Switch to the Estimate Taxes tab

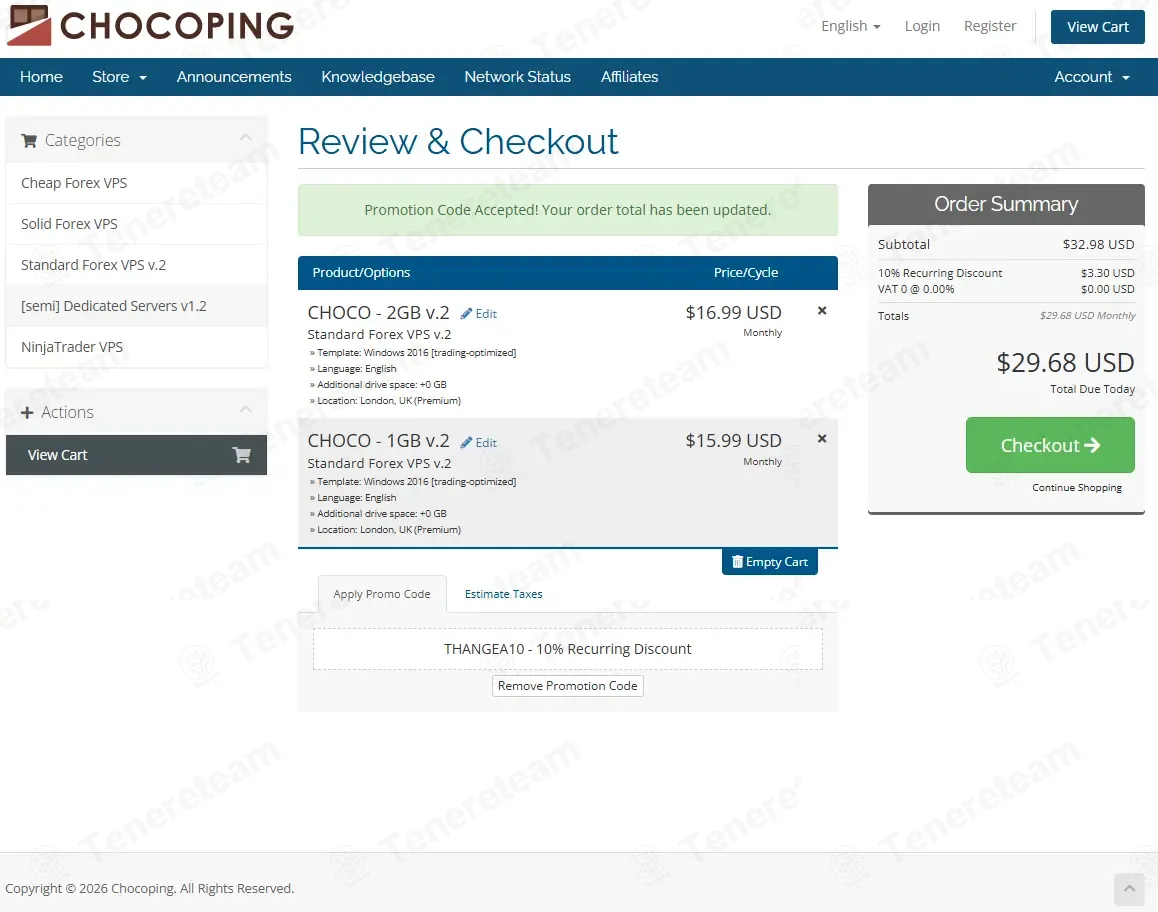pos(504,594)
